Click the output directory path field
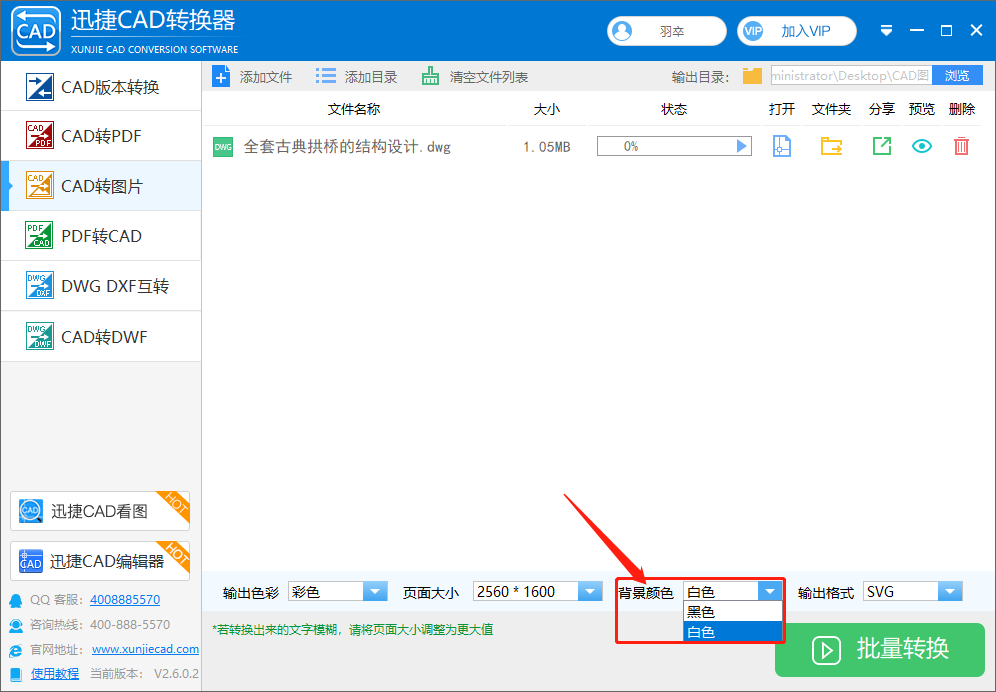This screenshot has width=996, height=692. click(x=851, y=76)
